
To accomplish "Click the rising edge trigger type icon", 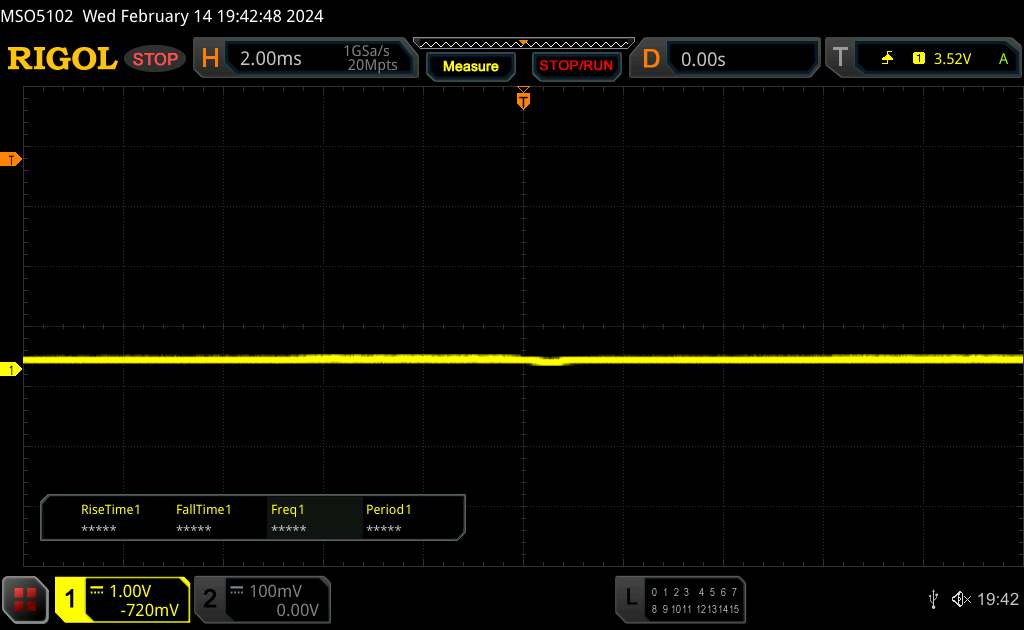I will [887, 59].
